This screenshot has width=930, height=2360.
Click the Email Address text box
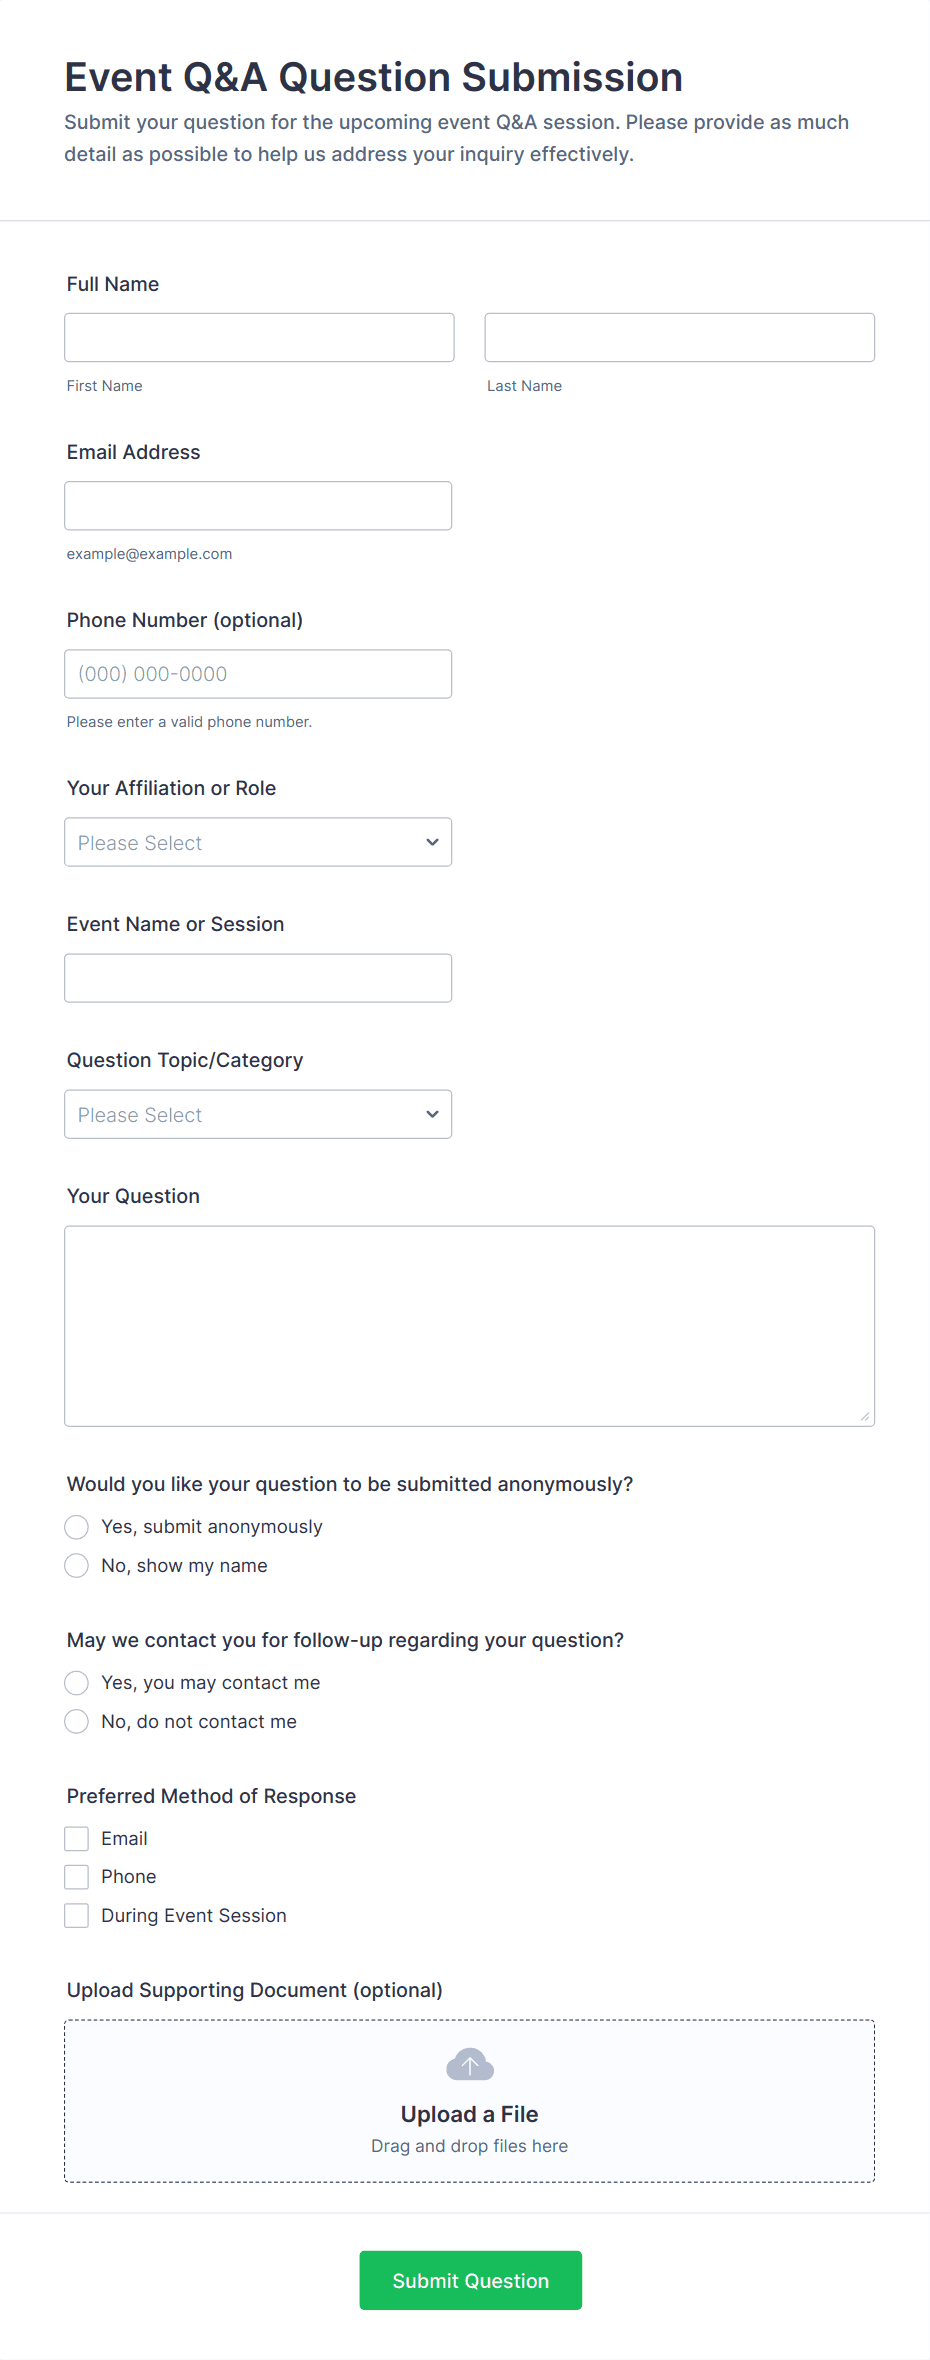point(258,506)
